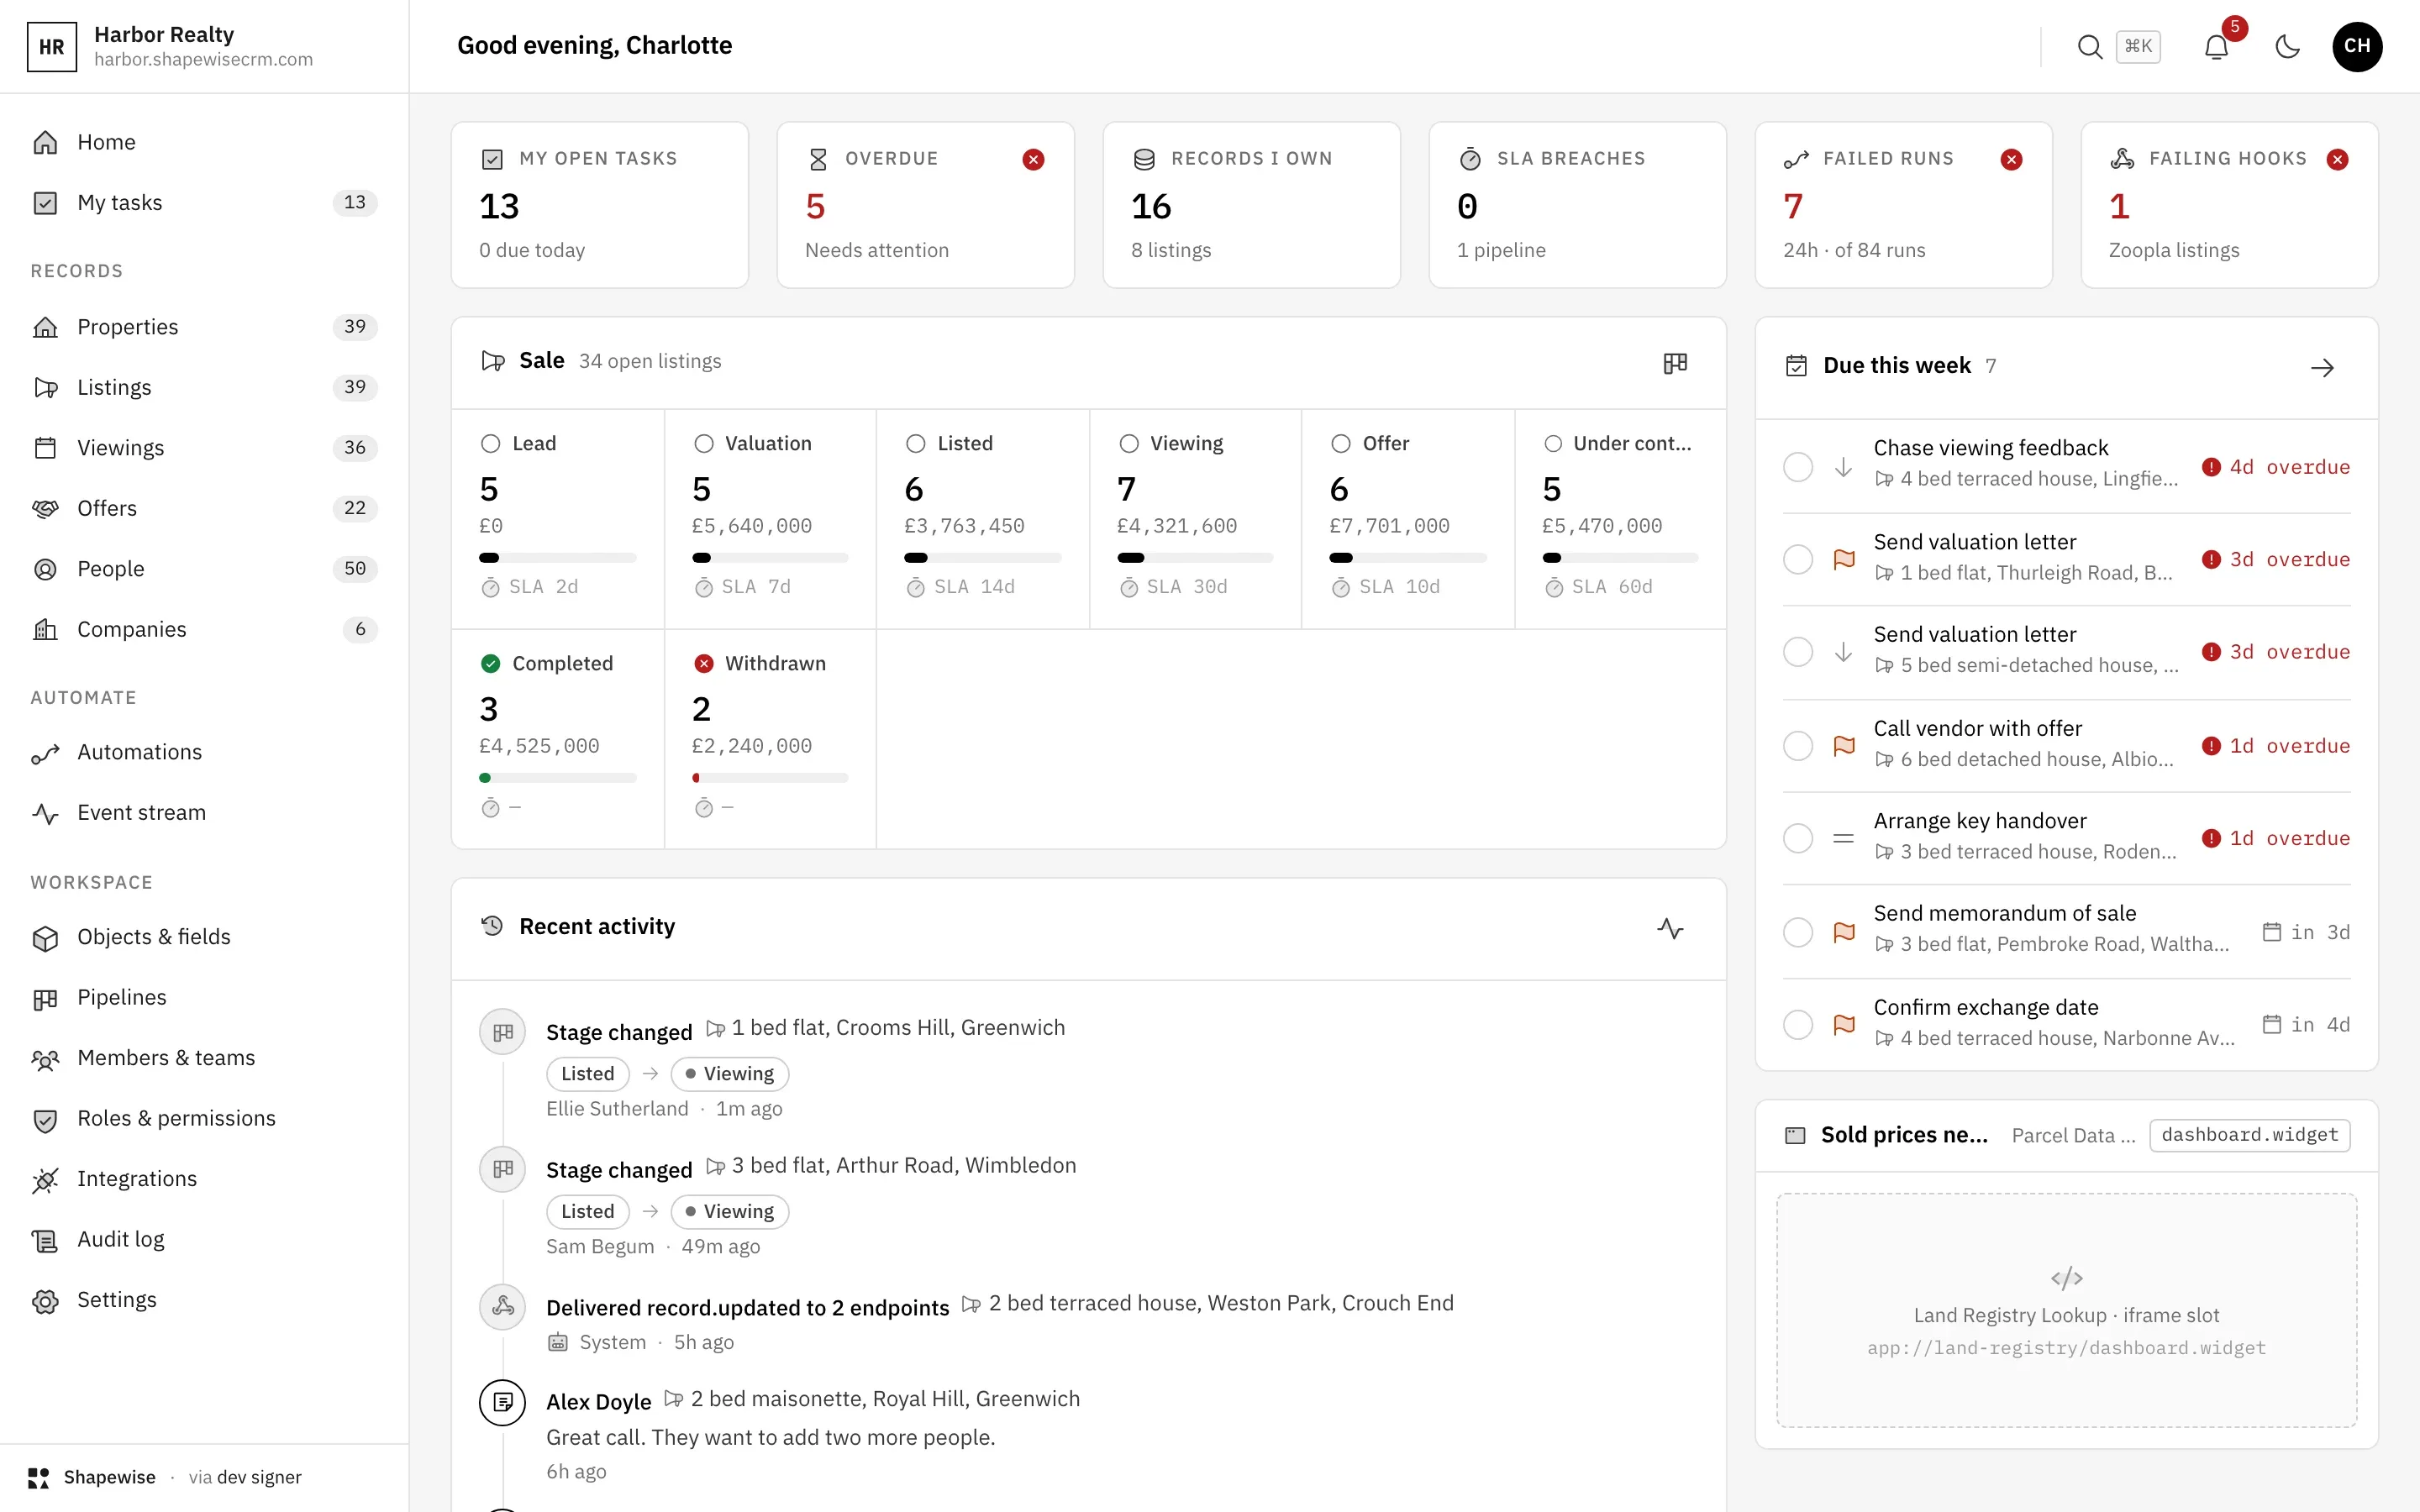This screenshot has width=2420, height=1512.
Task: Mark Chase viewing feedback task complete
Action: pyautogui.click(x=1798, y=467)
